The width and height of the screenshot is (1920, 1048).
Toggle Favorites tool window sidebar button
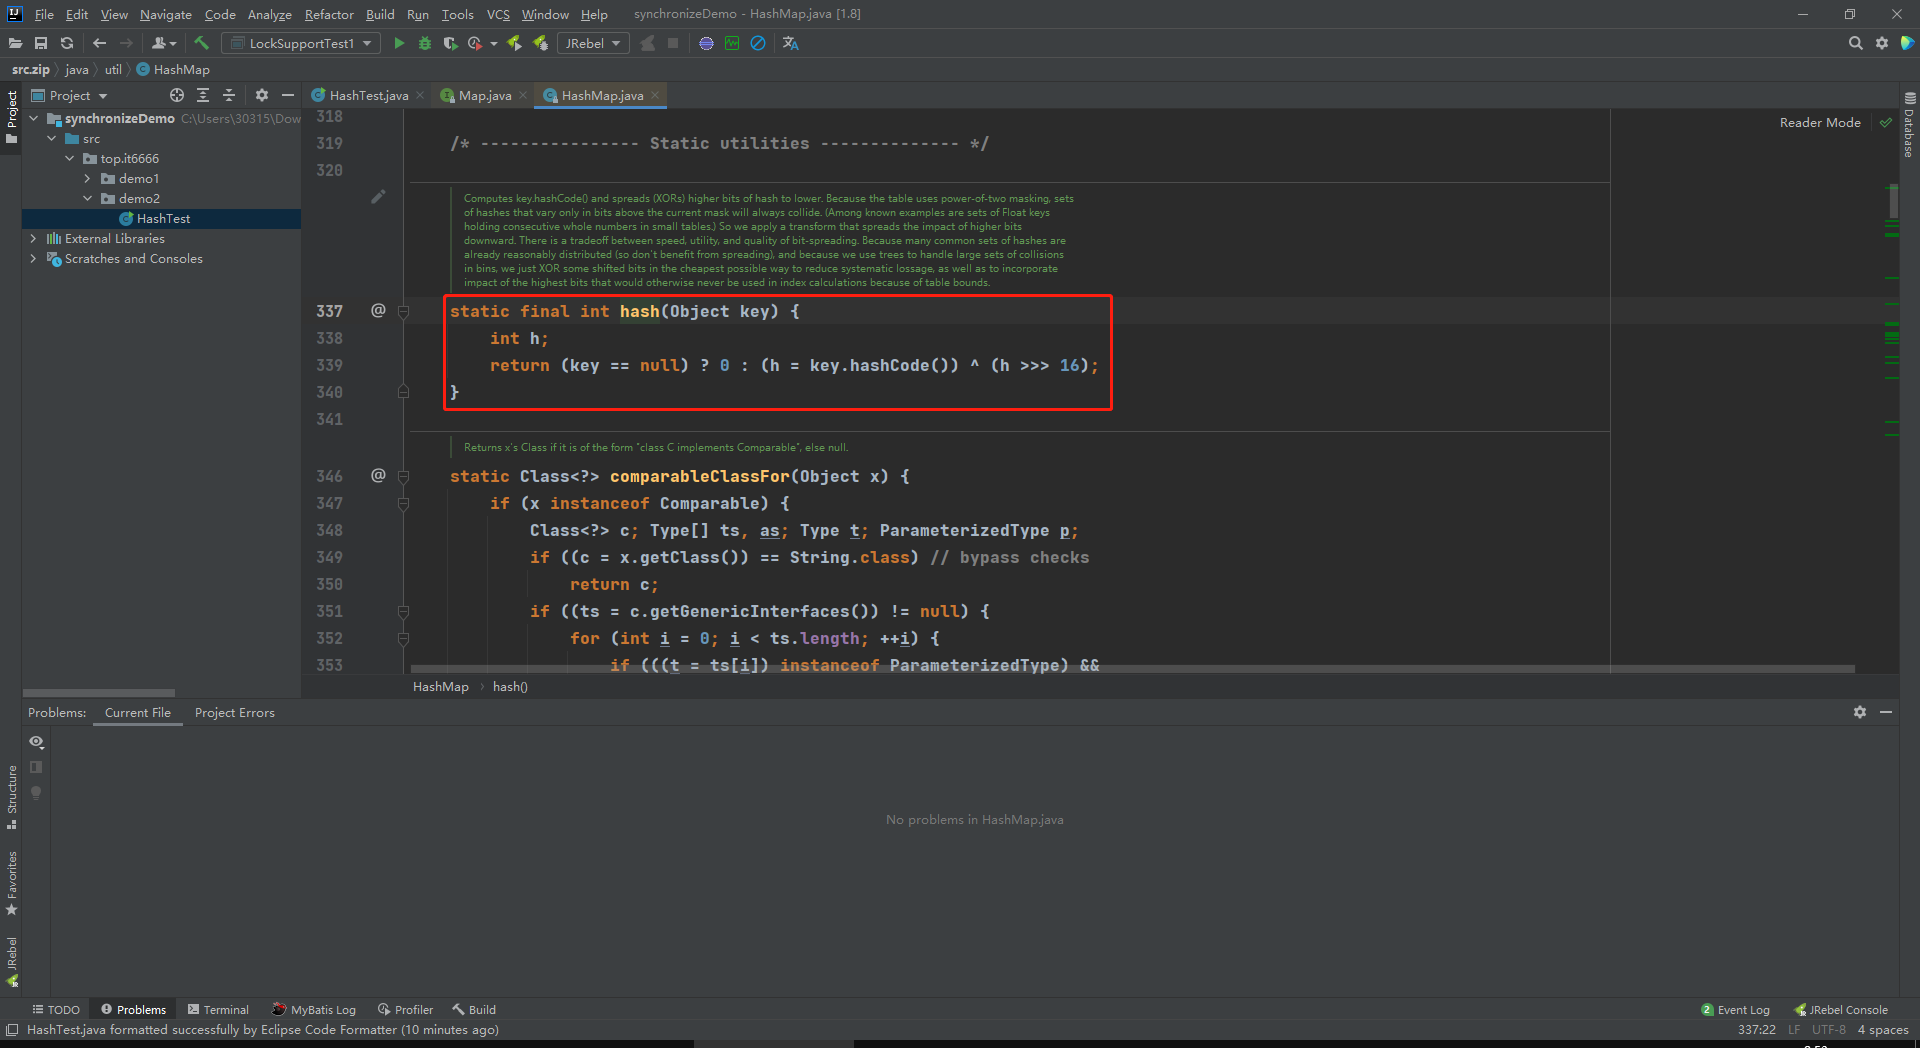[x=11, y=883]
